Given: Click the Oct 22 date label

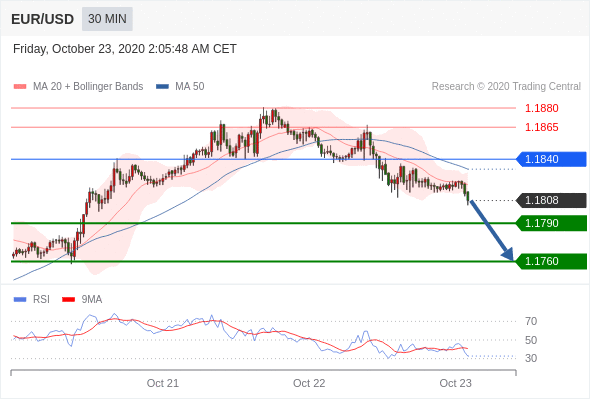Looking at the screenshot, I should pos(309,383).
